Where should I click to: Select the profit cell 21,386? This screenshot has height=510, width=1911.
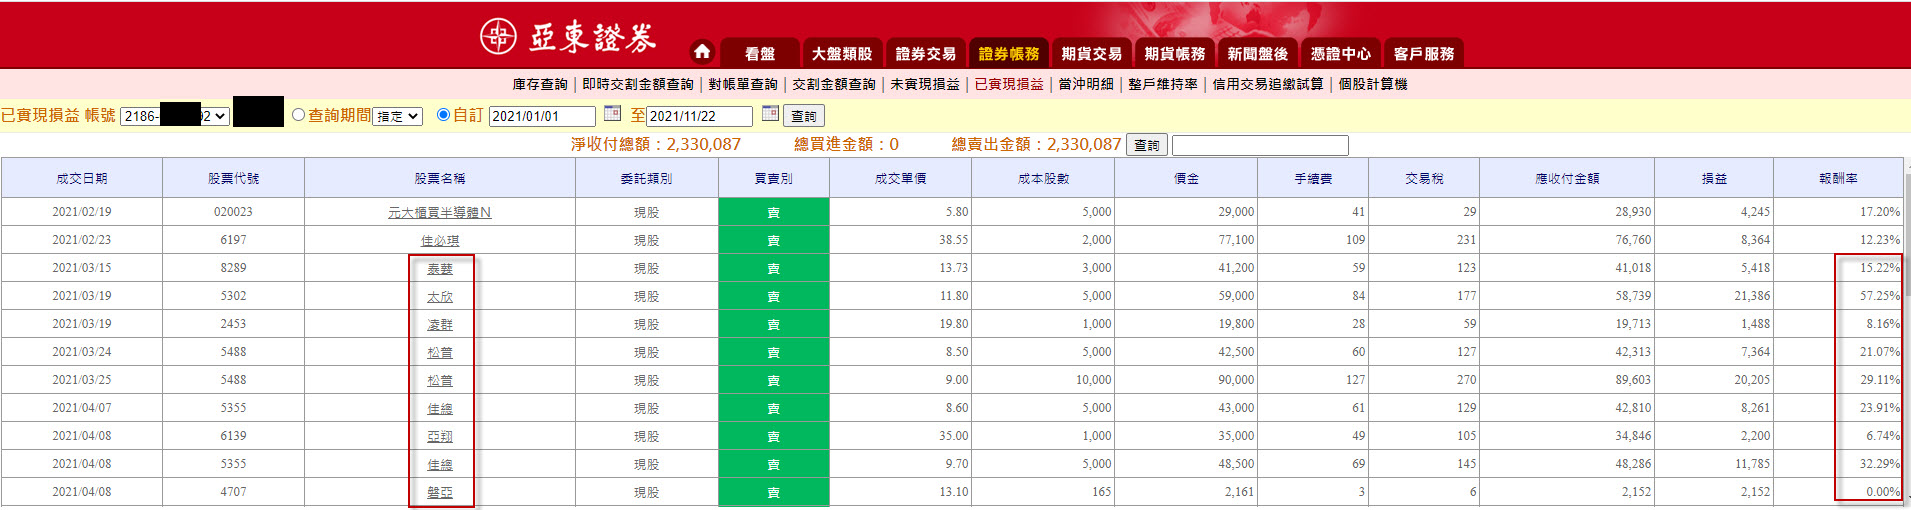click(1714, 296)
